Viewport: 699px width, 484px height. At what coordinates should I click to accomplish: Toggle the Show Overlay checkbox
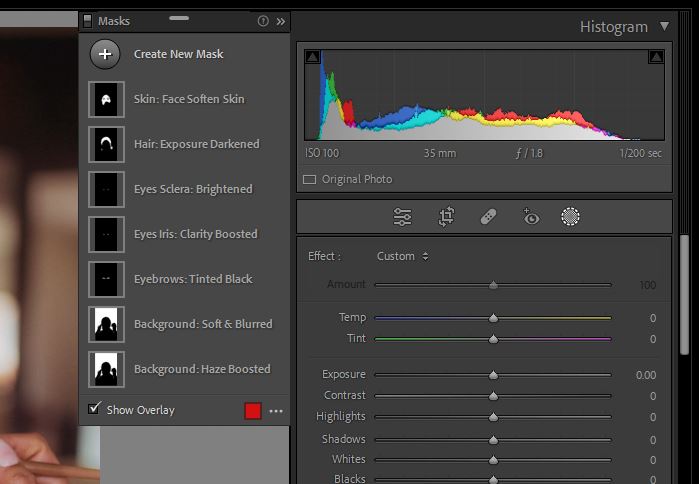(94, 409)
